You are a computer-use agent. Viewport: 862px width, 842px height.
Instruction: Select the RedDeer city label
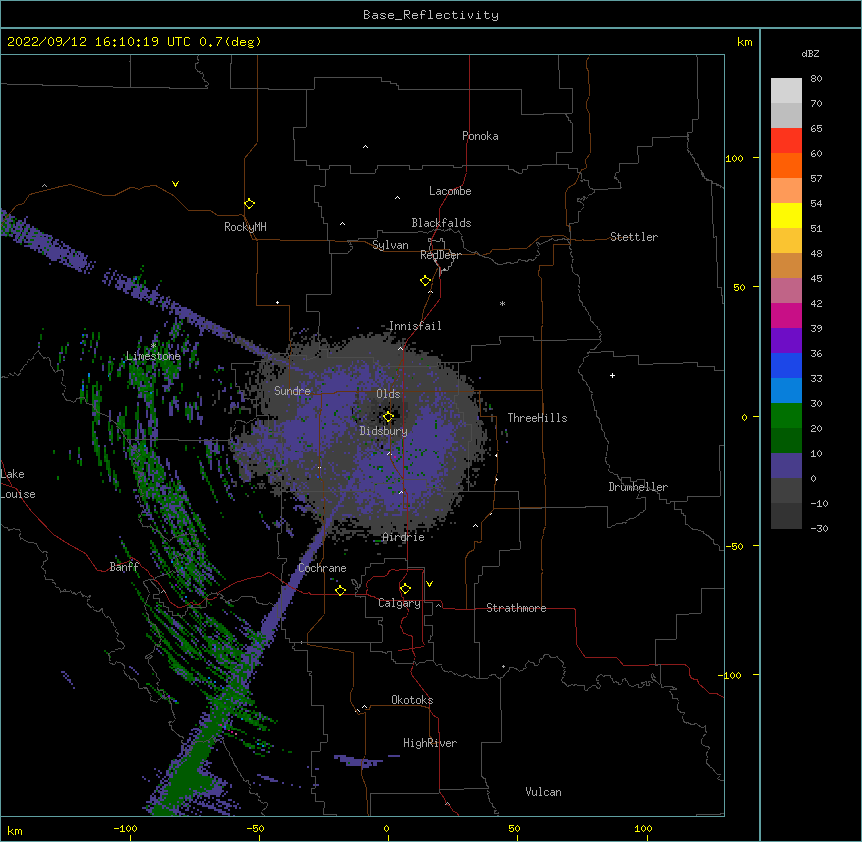tap(440, 255)
